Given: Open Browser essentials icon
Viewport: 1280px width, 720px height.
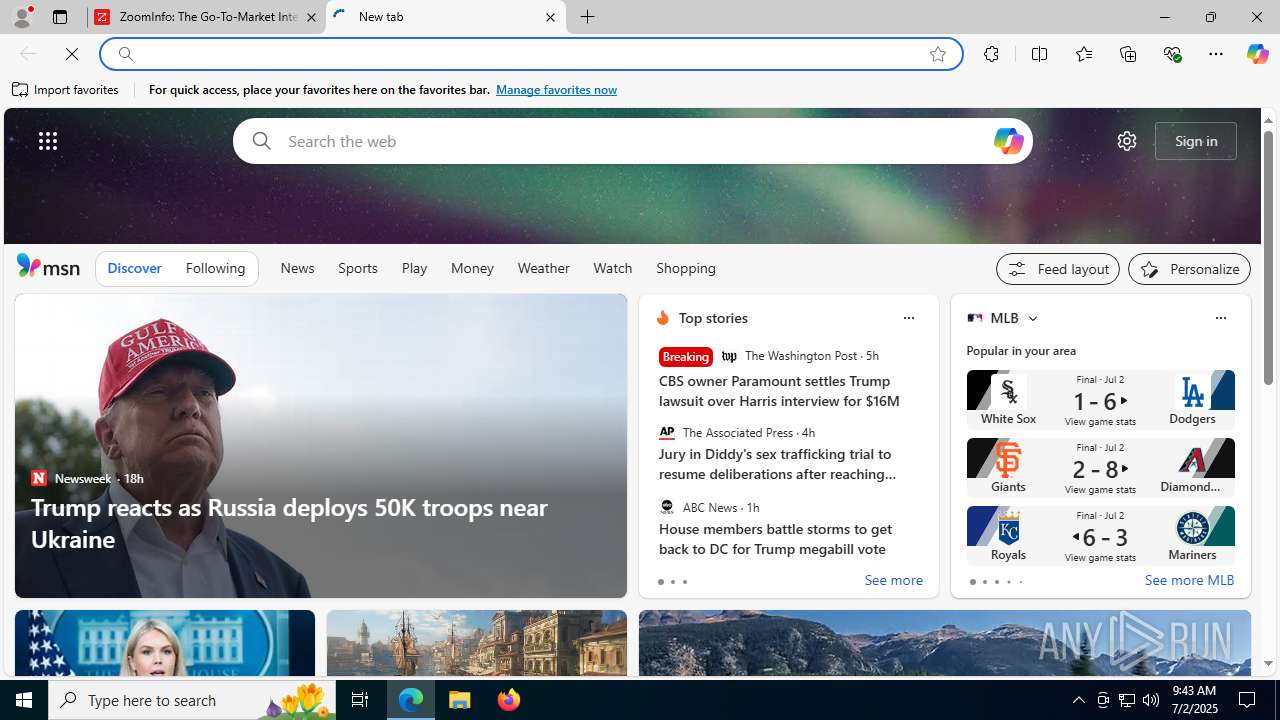Looking at the screenshot, I should (x=1172, y=54).
